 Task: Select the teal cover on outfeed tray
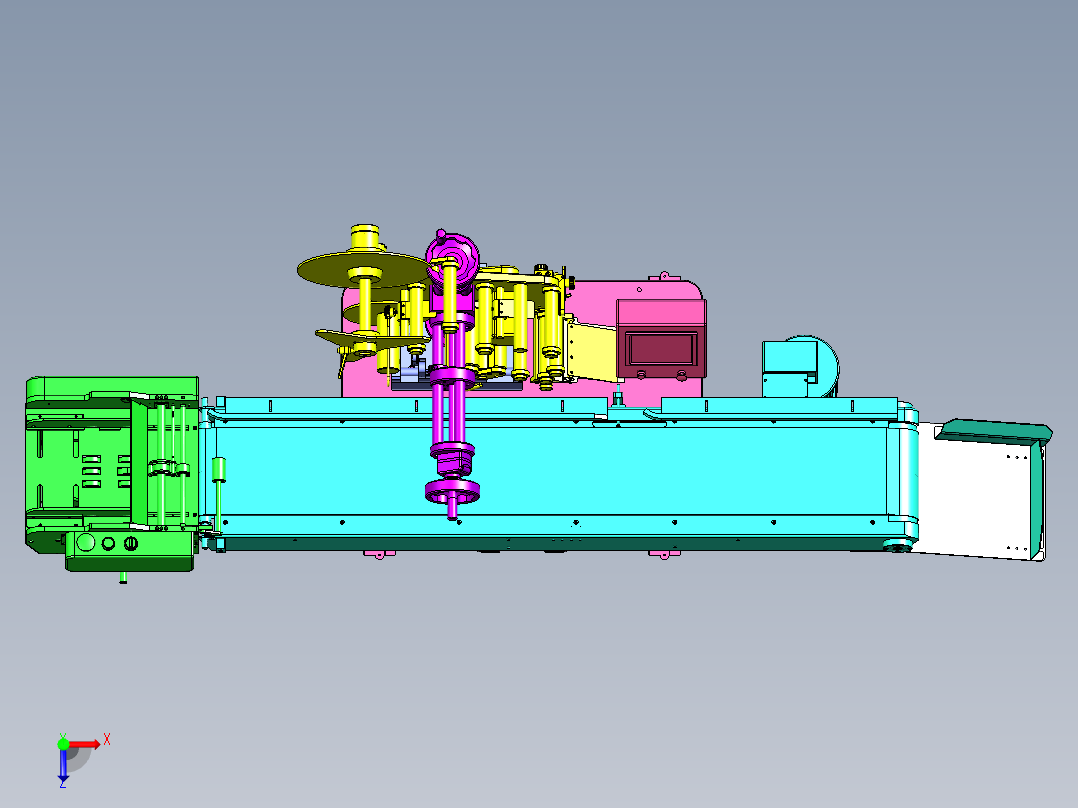[x=994, y=433]
